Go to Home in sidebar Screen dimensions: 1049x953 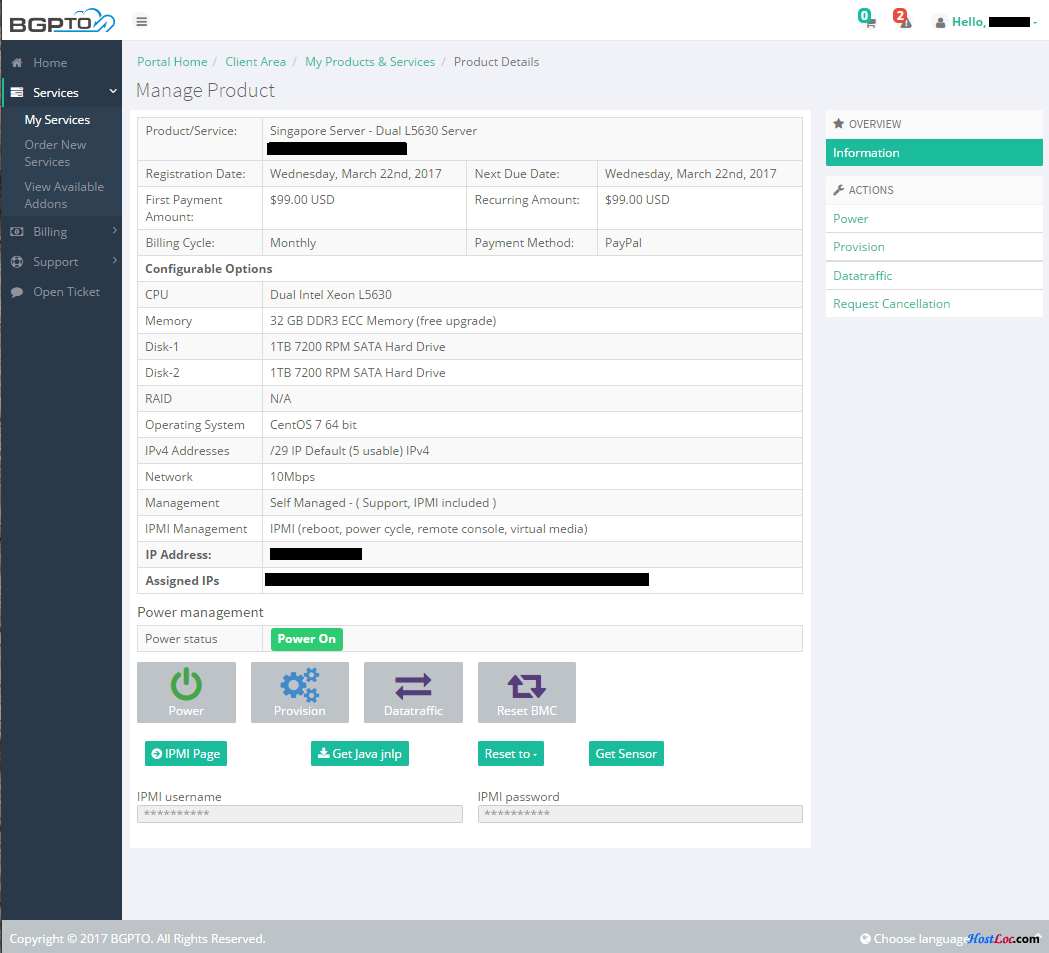point(50,63)
